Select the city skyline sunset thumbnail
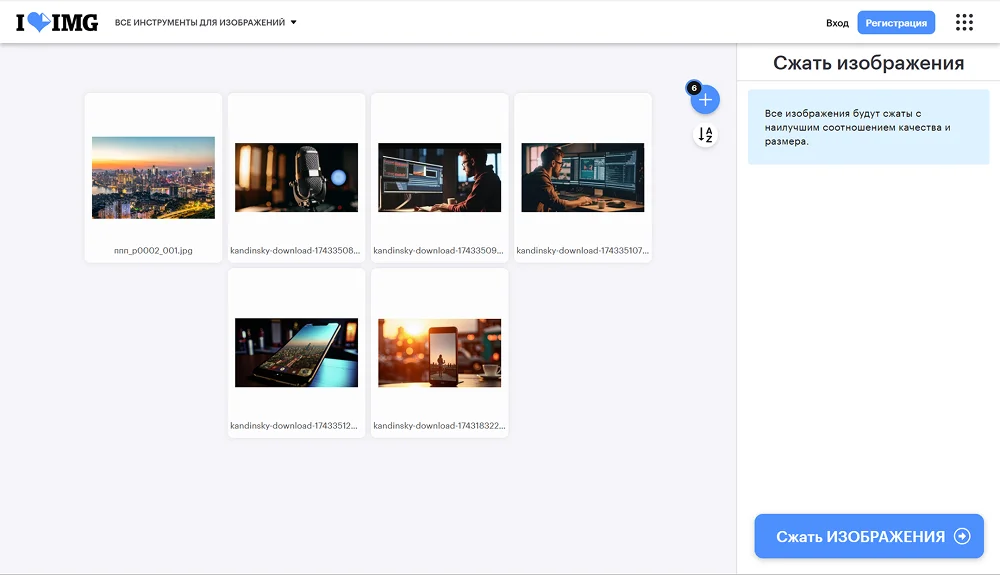Screen dimensions: 1000x575 (153, 177)
